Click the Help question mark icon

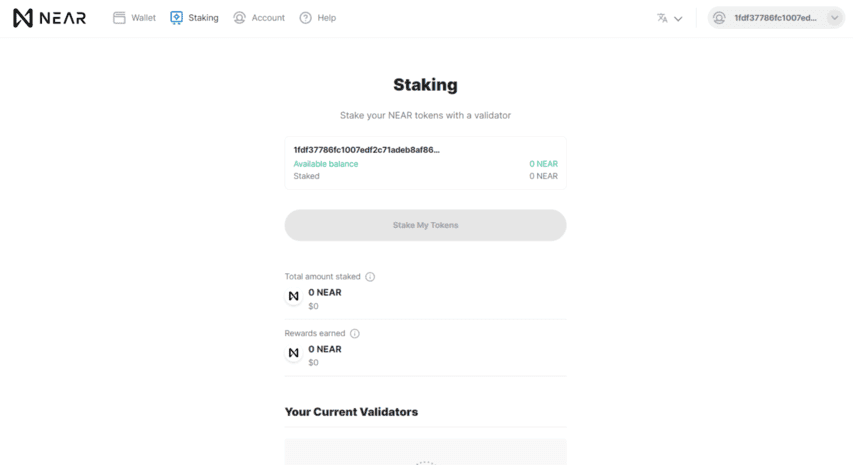[x=306, y=18]
